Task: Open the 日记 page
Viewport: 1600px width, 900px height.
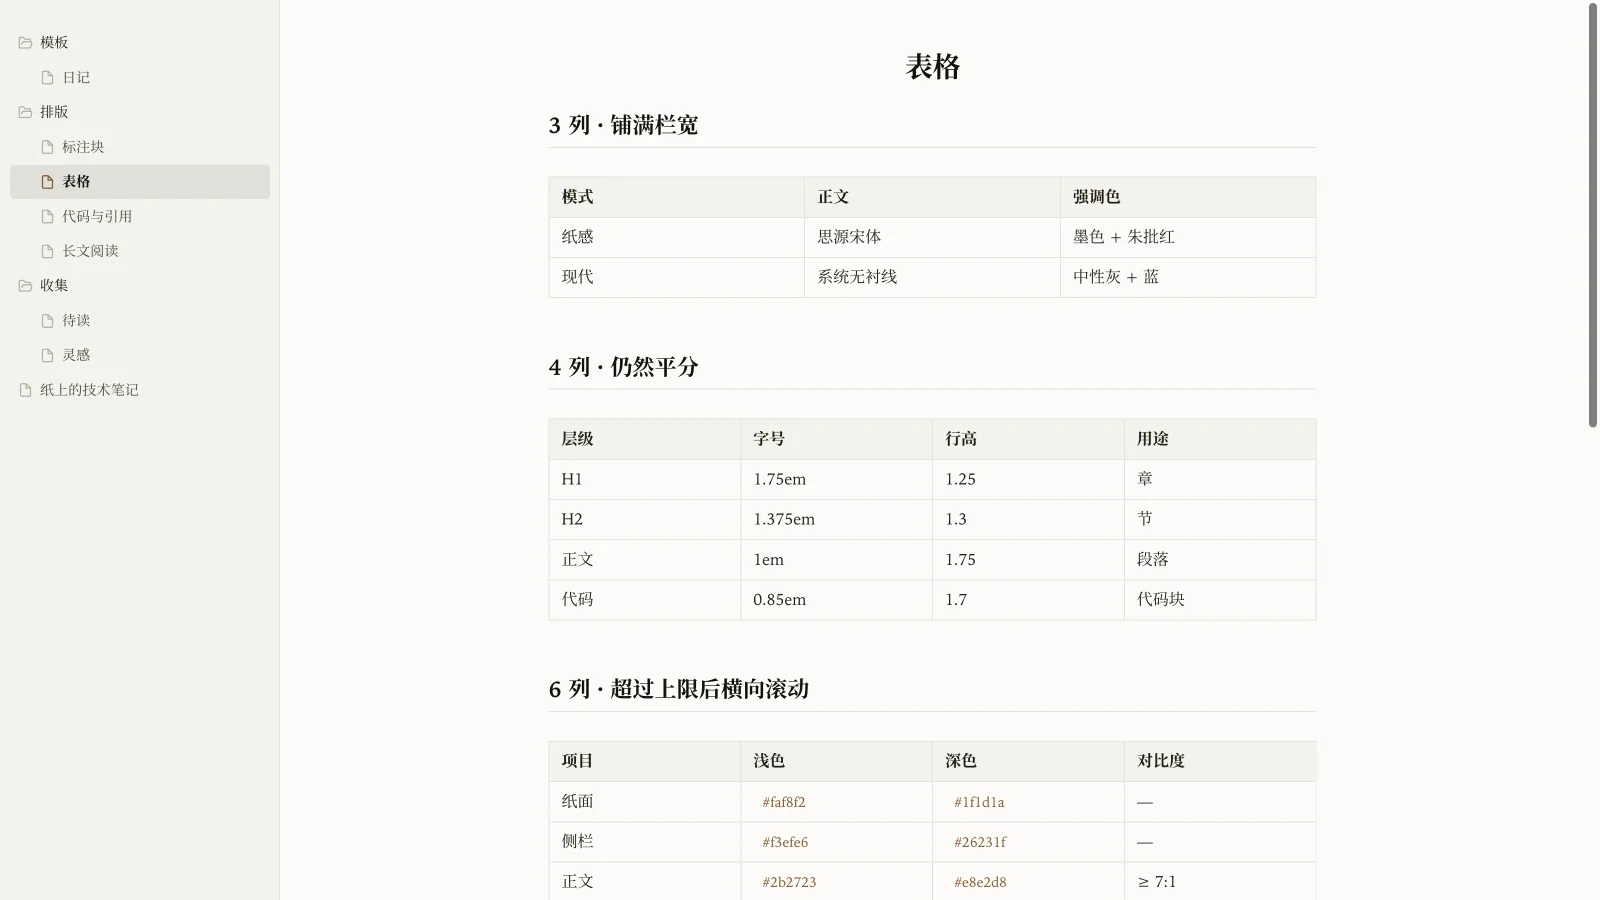Action: pos(140,77)
